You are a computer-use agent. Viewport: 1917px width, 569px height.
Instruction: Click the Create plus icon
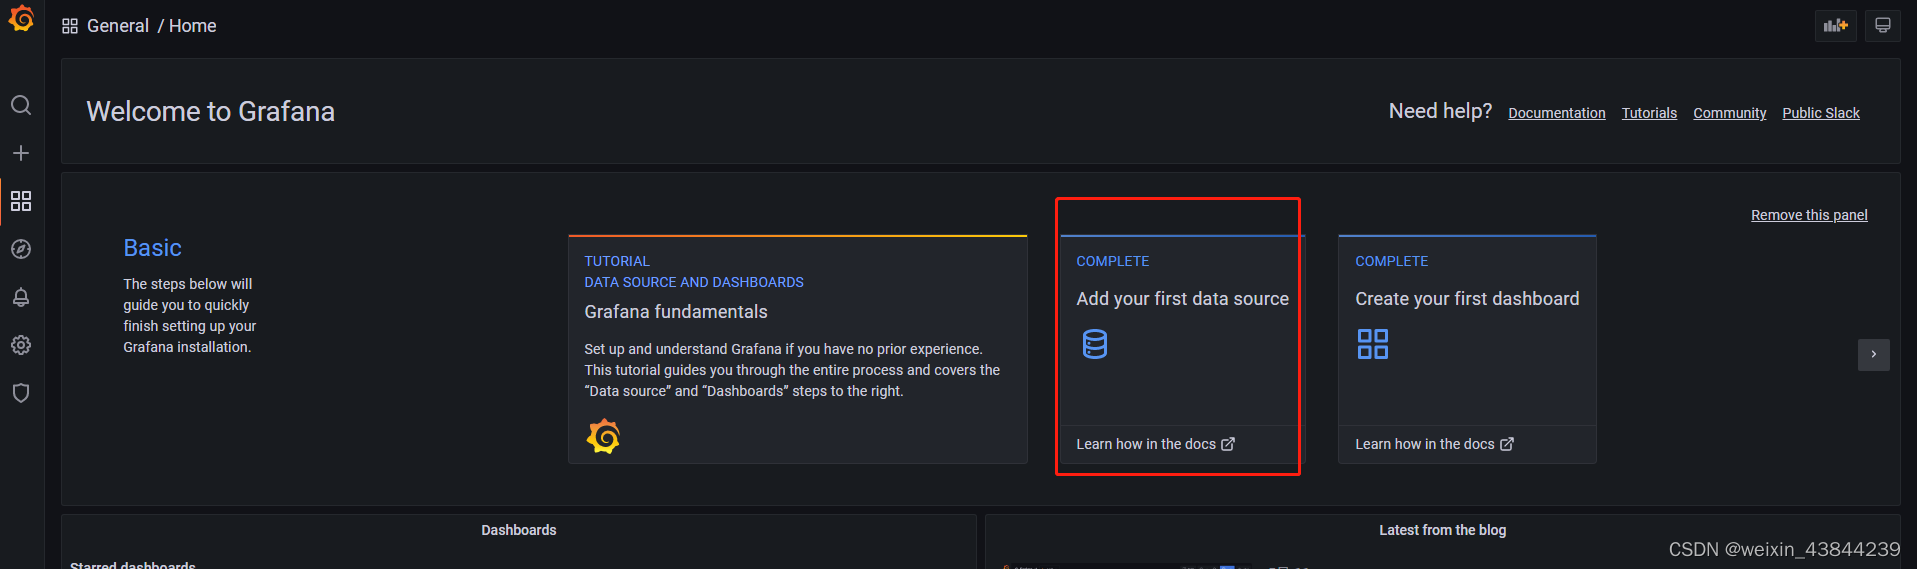point(21,153)
